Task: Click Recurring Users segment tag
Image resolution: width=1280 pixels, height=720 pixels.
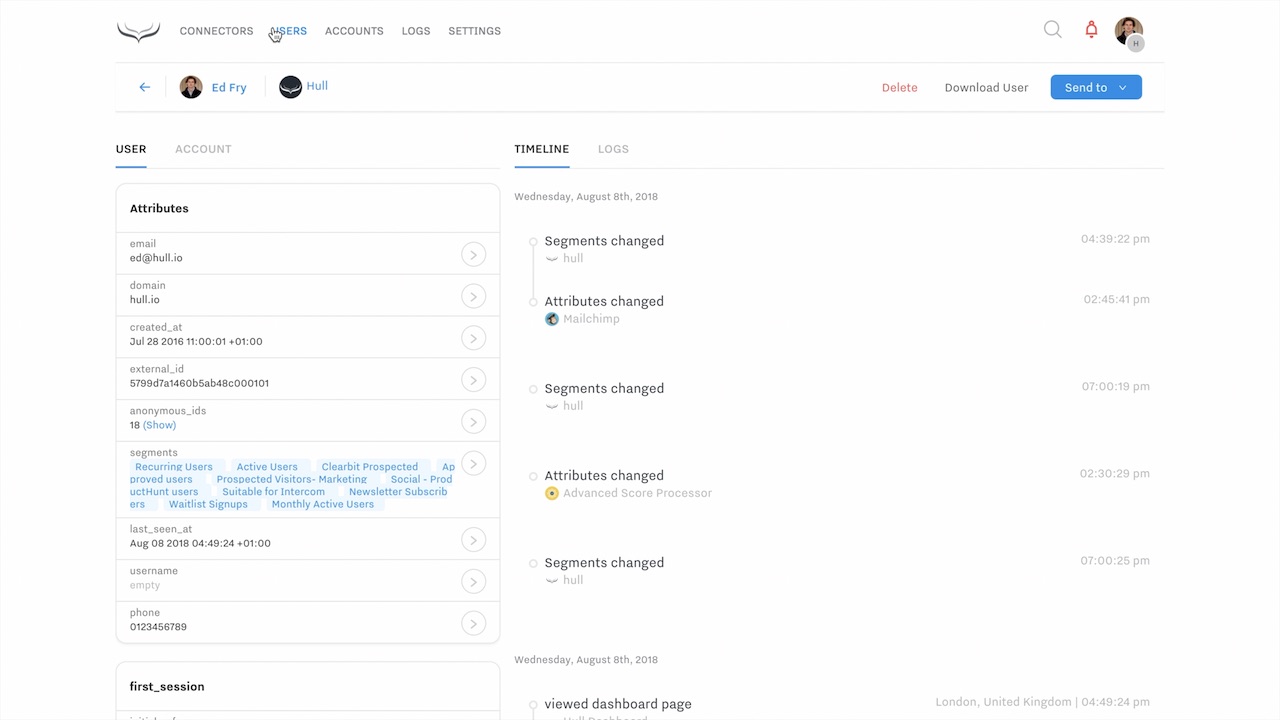Action: click(x=174, y=467)
